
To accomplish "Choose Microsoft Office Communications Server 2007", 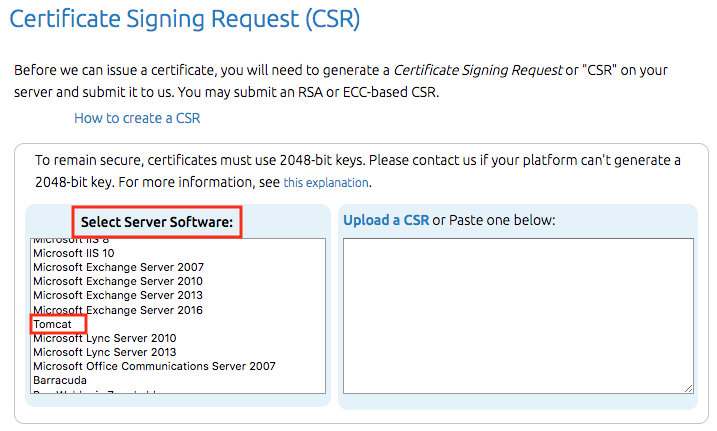I will (x=154, y=366).
